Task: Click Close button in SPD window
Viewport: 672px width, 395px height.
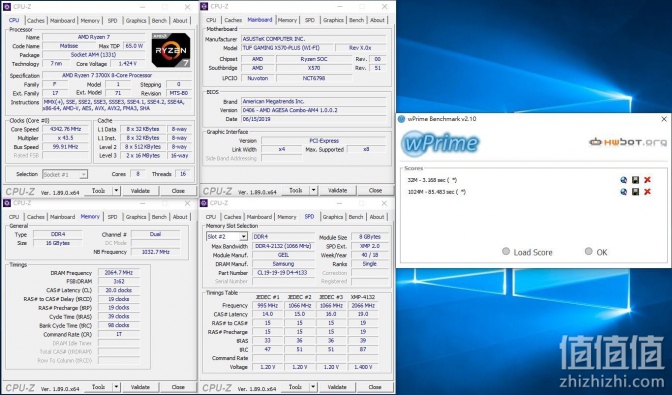Action: (x=375, y=387)
